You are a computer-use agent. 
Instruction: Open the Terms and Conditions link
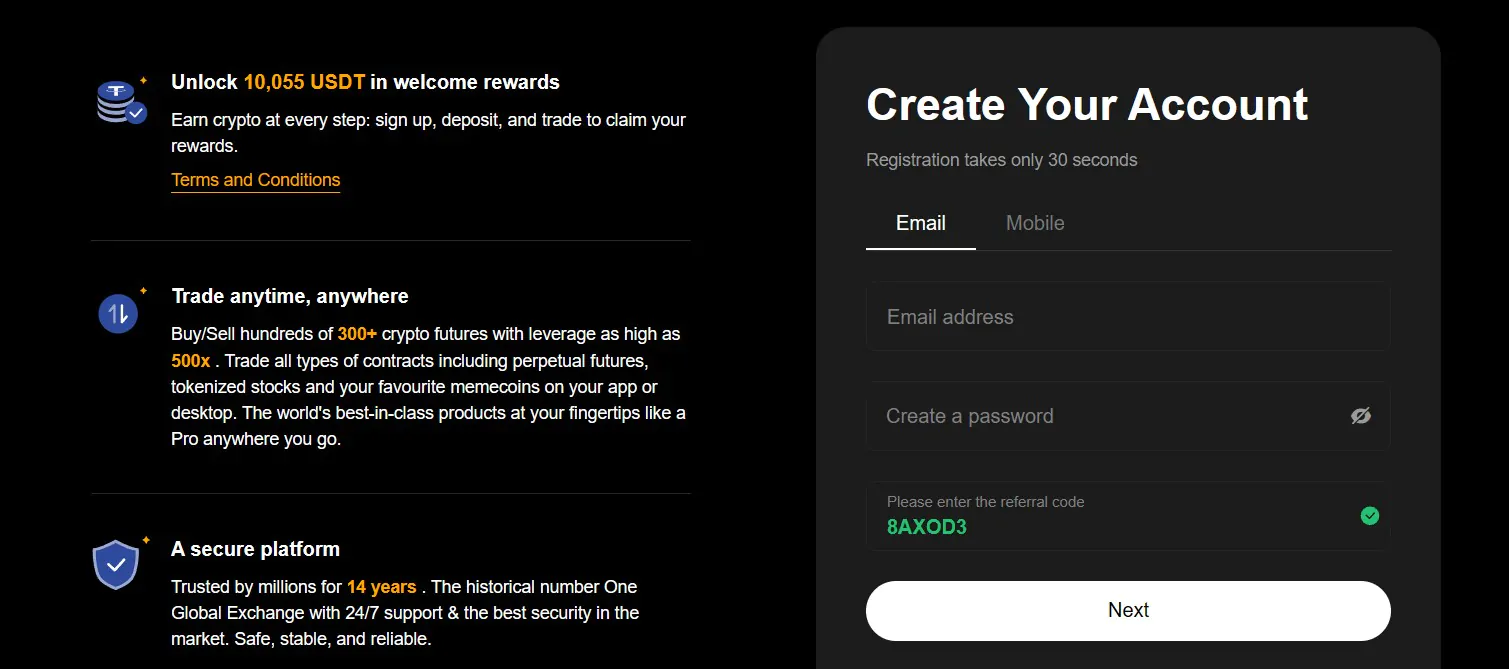[x=256, y=180]
